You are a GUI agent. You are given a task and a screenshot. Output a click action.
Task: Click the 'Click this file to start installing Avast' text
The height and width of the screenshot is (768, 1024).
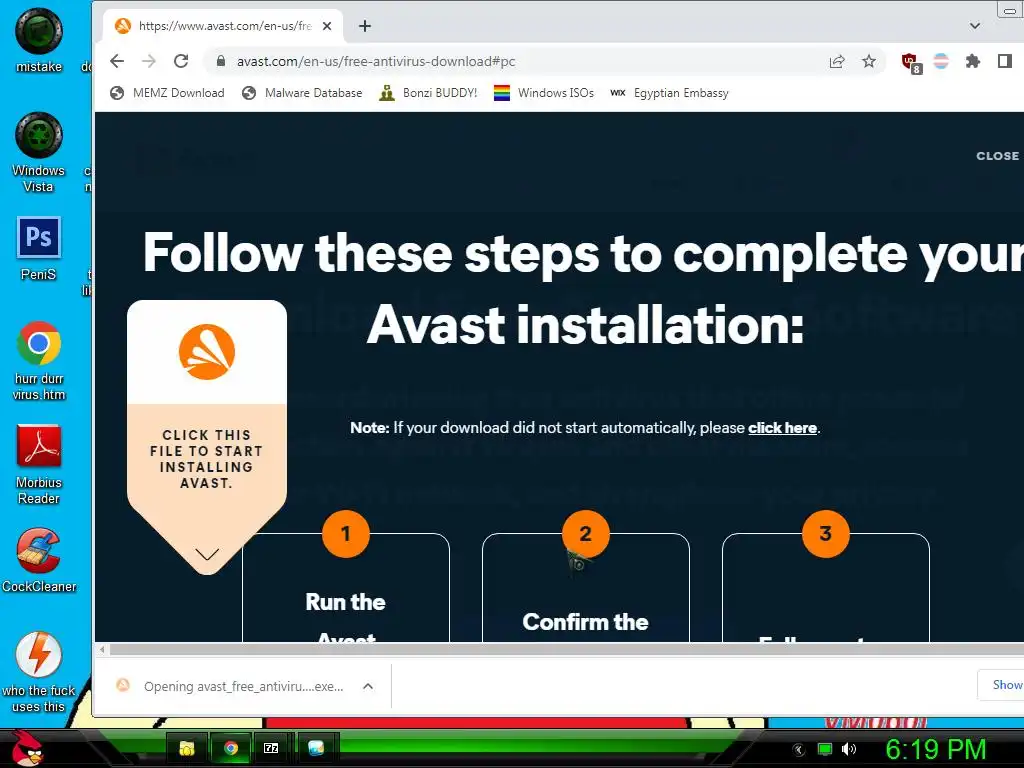[206, 459]
